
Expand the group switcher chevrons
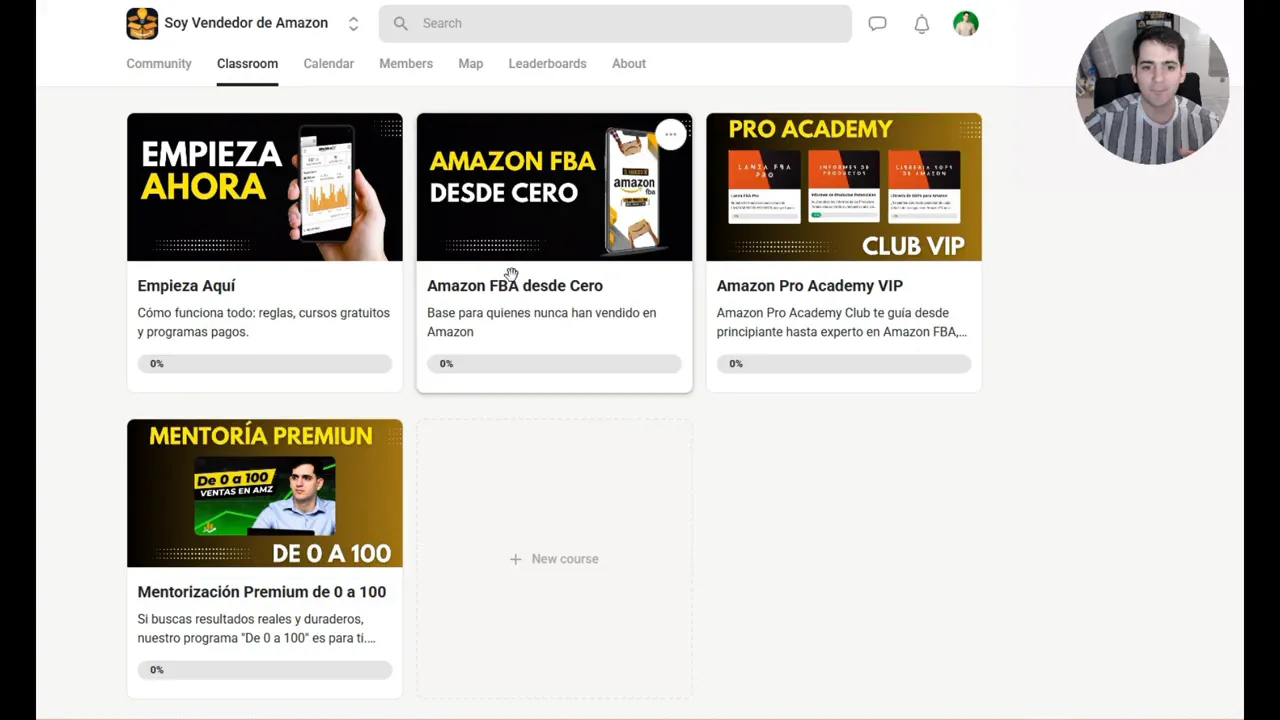click(353, 23)
